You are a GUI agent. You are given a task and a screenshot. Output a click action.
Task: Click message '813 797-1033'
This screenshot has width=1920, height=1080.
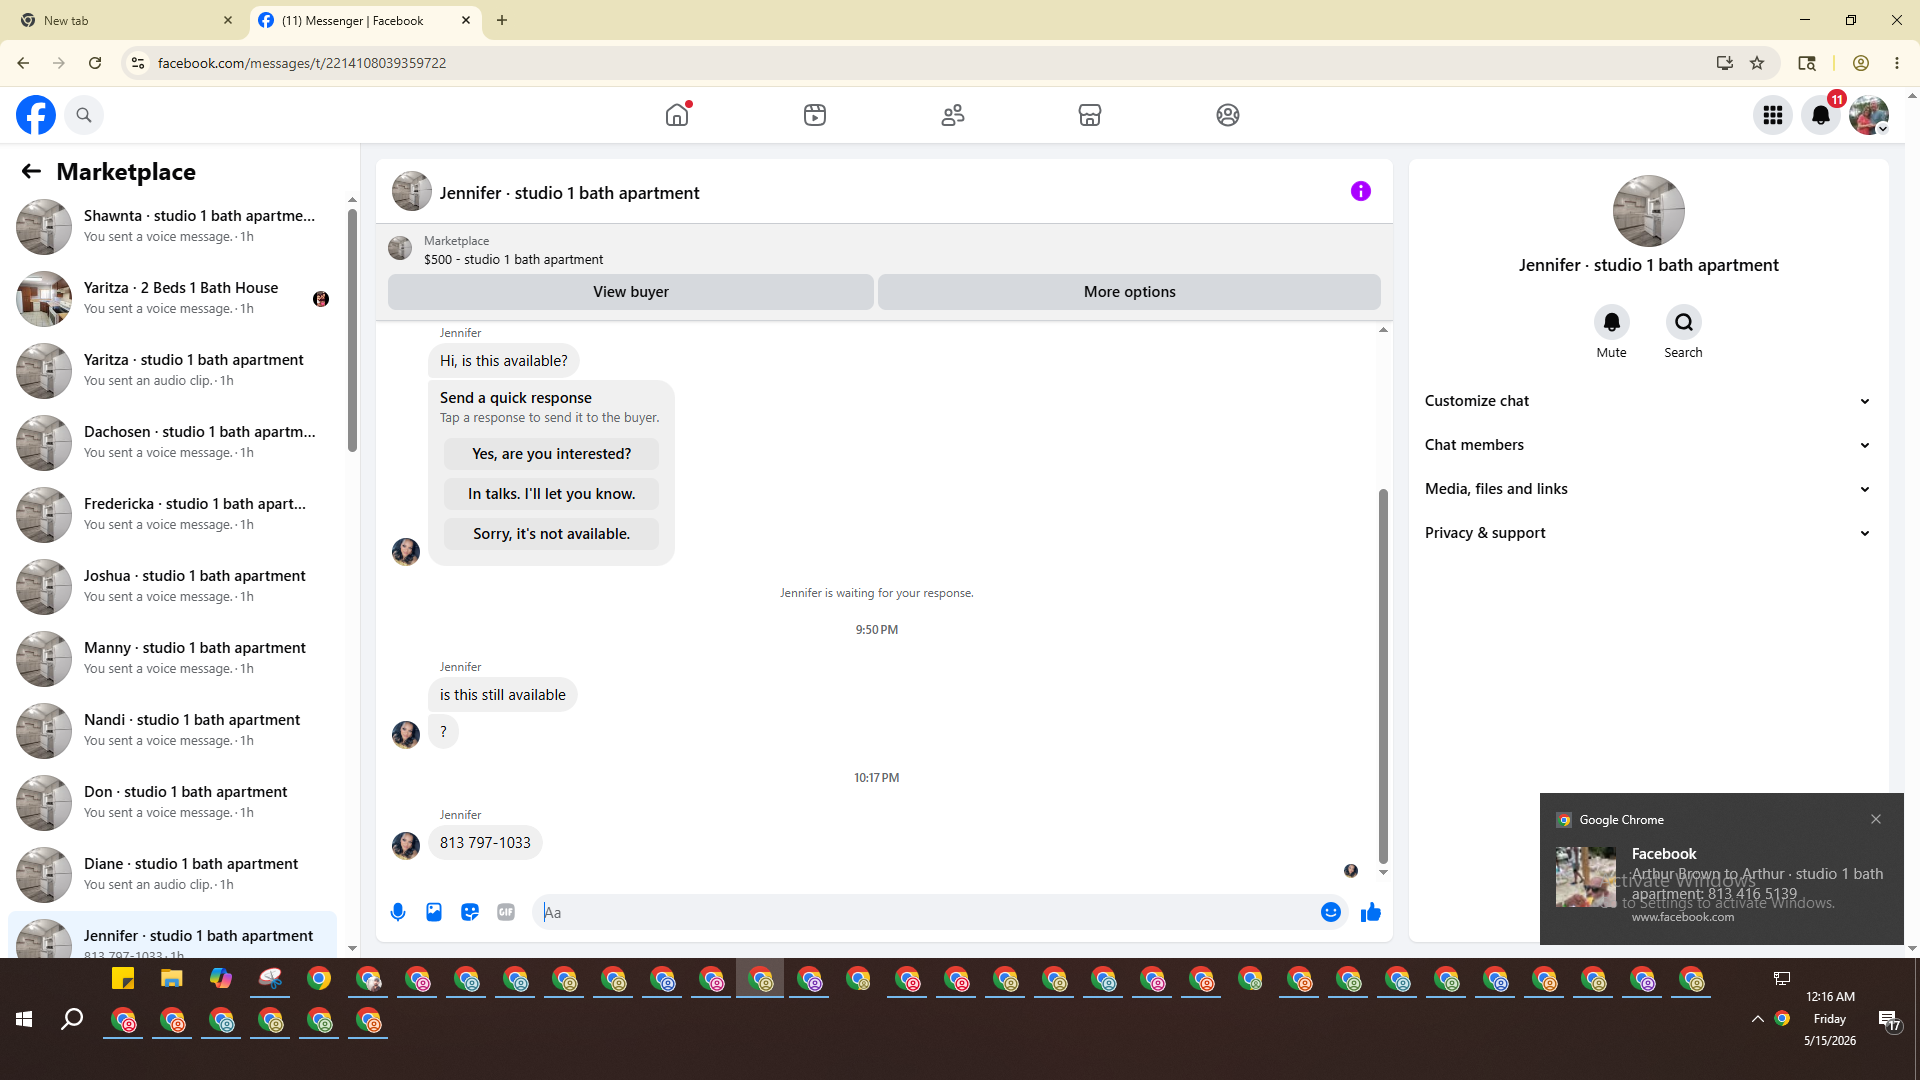pyautogui.click(x=485, y=843)
